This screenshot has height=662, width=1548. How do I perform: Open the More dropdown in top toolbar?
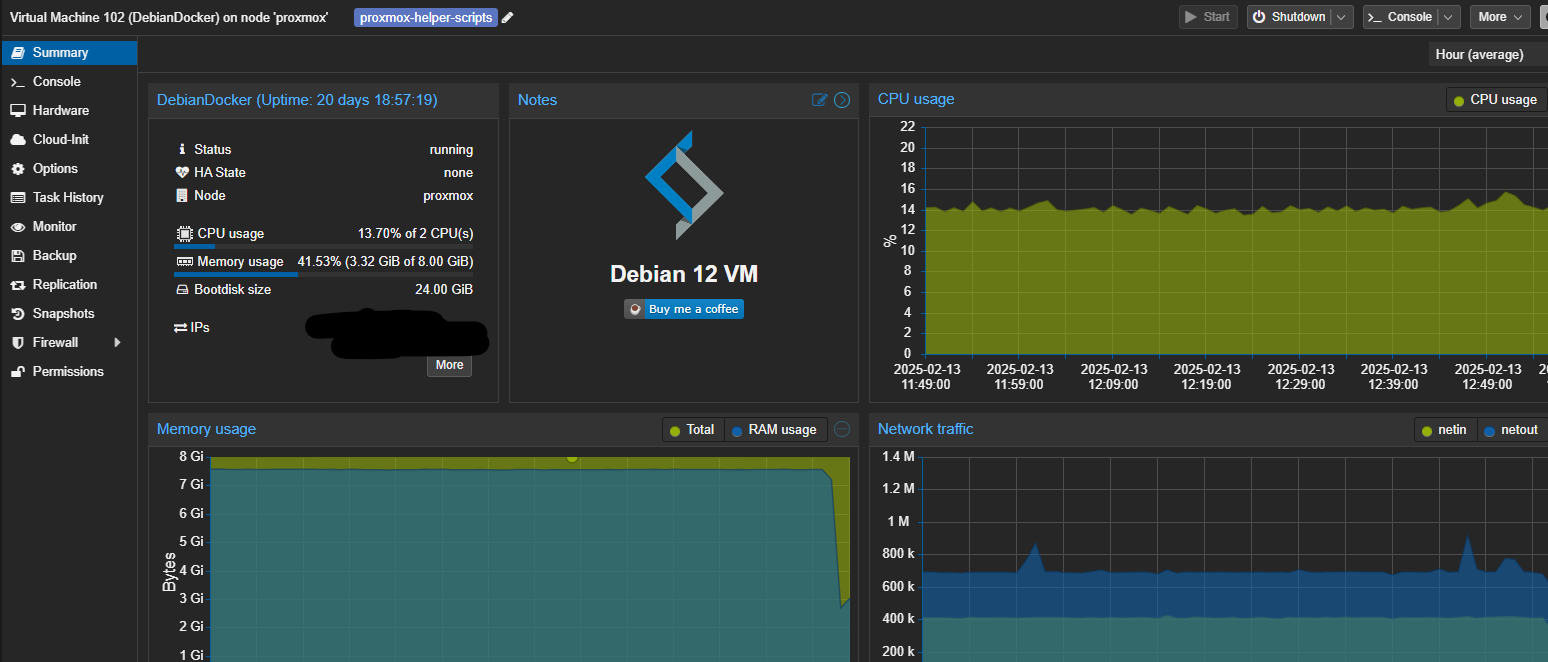1499,17
